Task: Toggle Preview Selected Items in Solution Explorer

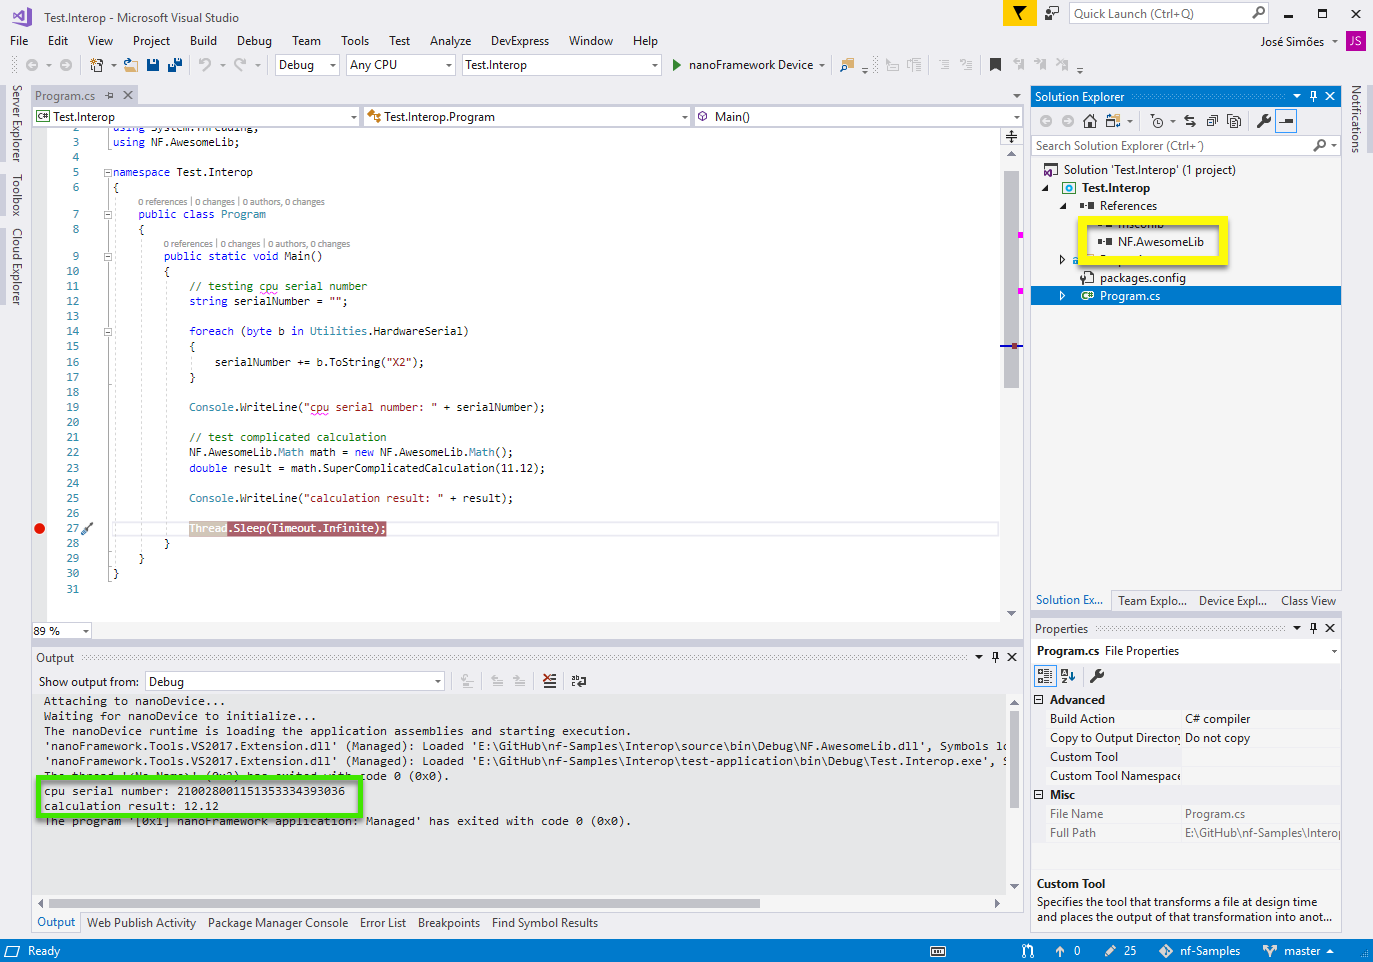Action: 1287,121
